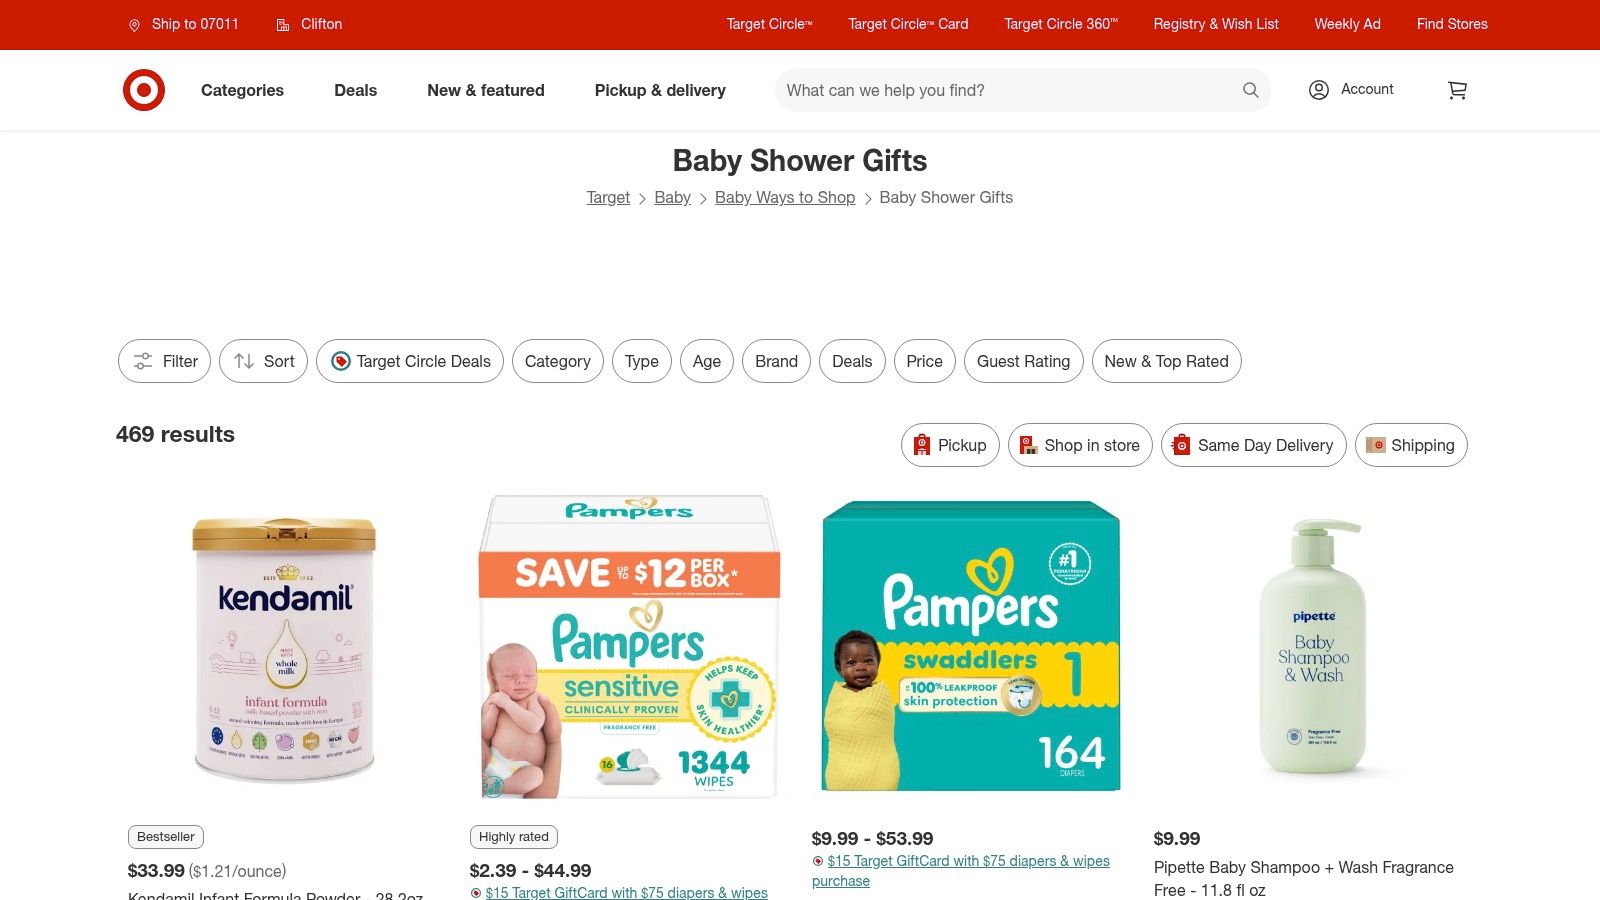
Task: Expand the Price filter dropdown
Action: pos(924,361)
